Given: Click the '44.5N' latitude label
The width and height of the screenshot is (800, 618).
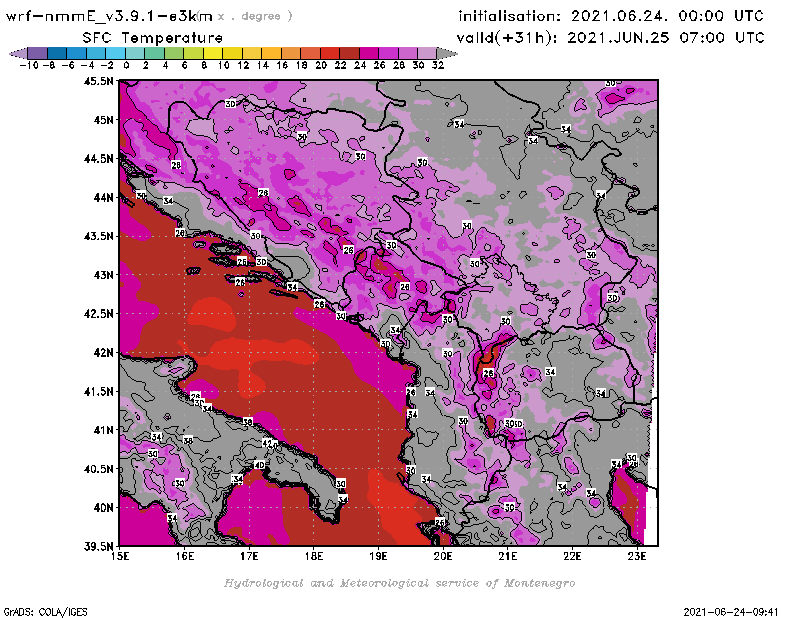Looking at the screenshot, I should 98,158.
